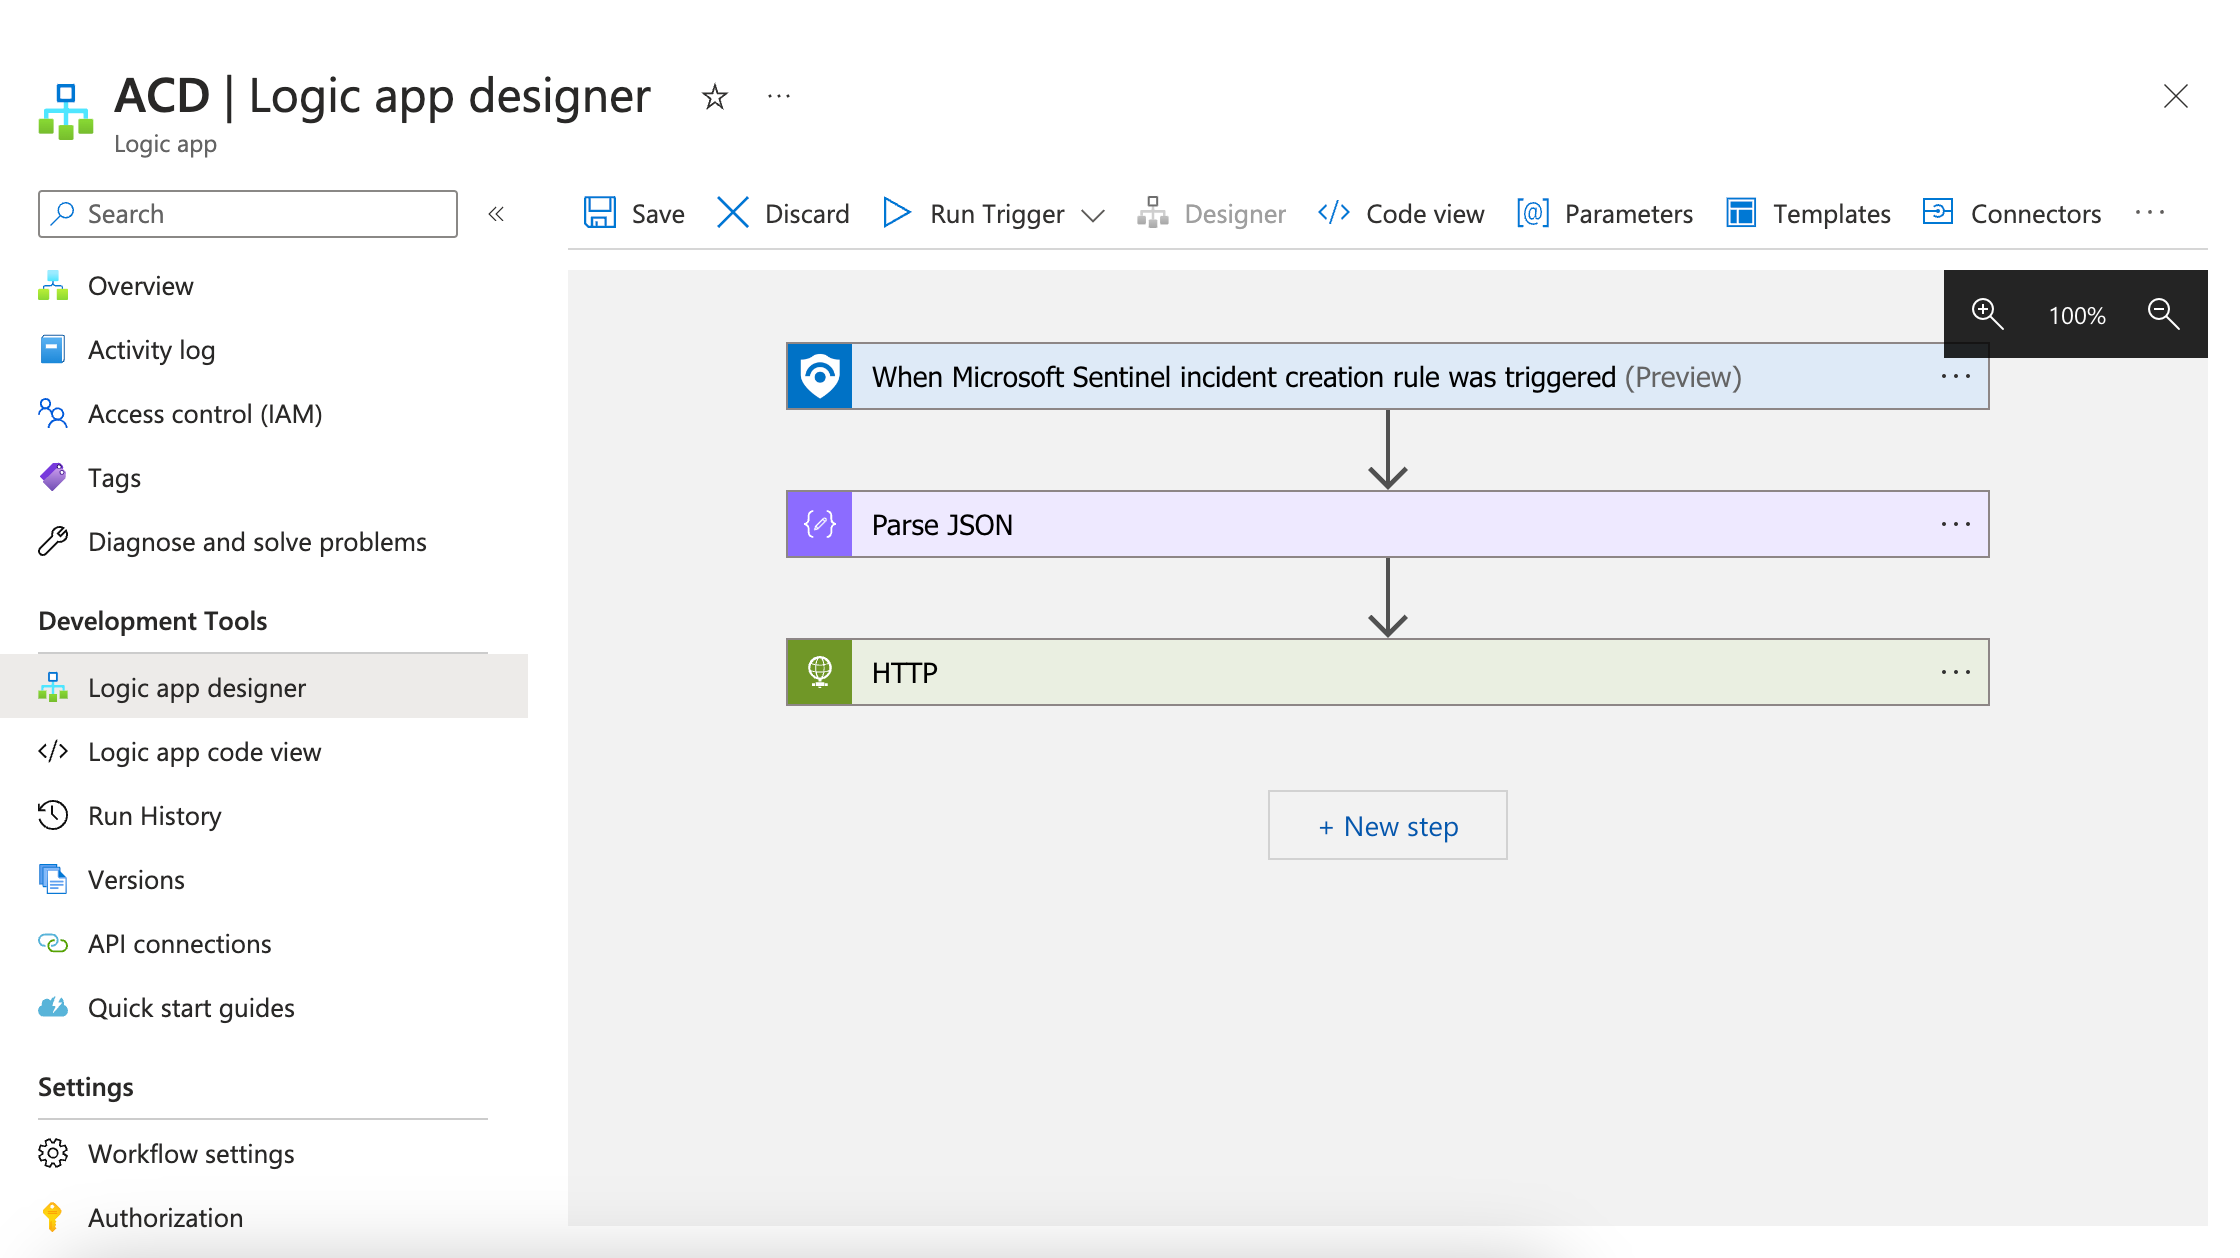Click the Discard X icon
Image resolution: width=2240 pixels, height=1258 pixels.
(733, 213)
